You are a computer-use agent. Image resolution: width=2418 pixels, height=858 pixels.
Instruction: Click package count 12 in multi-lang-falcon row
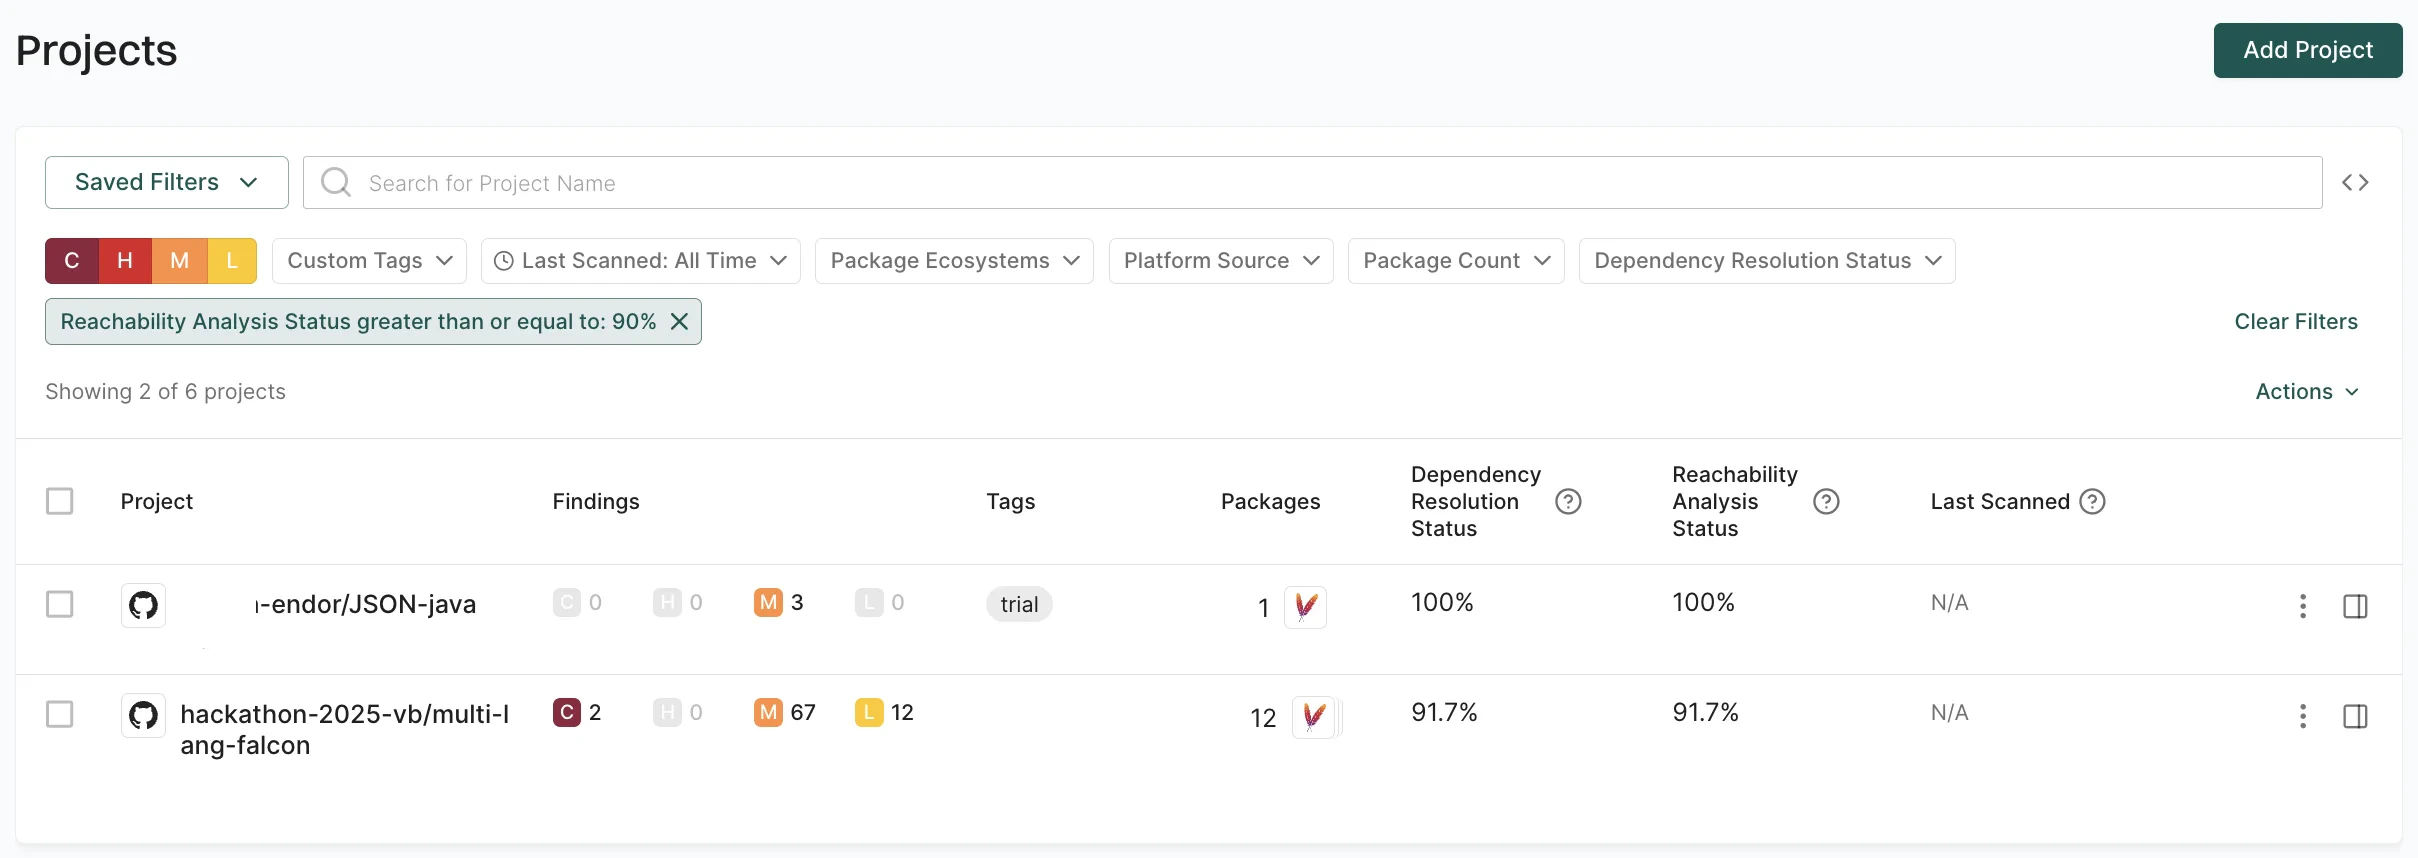click(1263, 718)
